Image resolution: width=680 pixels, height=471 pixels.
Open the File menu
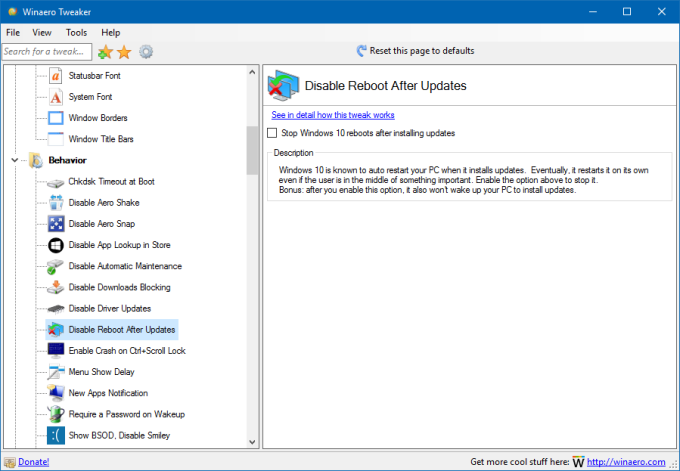pyautogui.click(x=13, y=33)
